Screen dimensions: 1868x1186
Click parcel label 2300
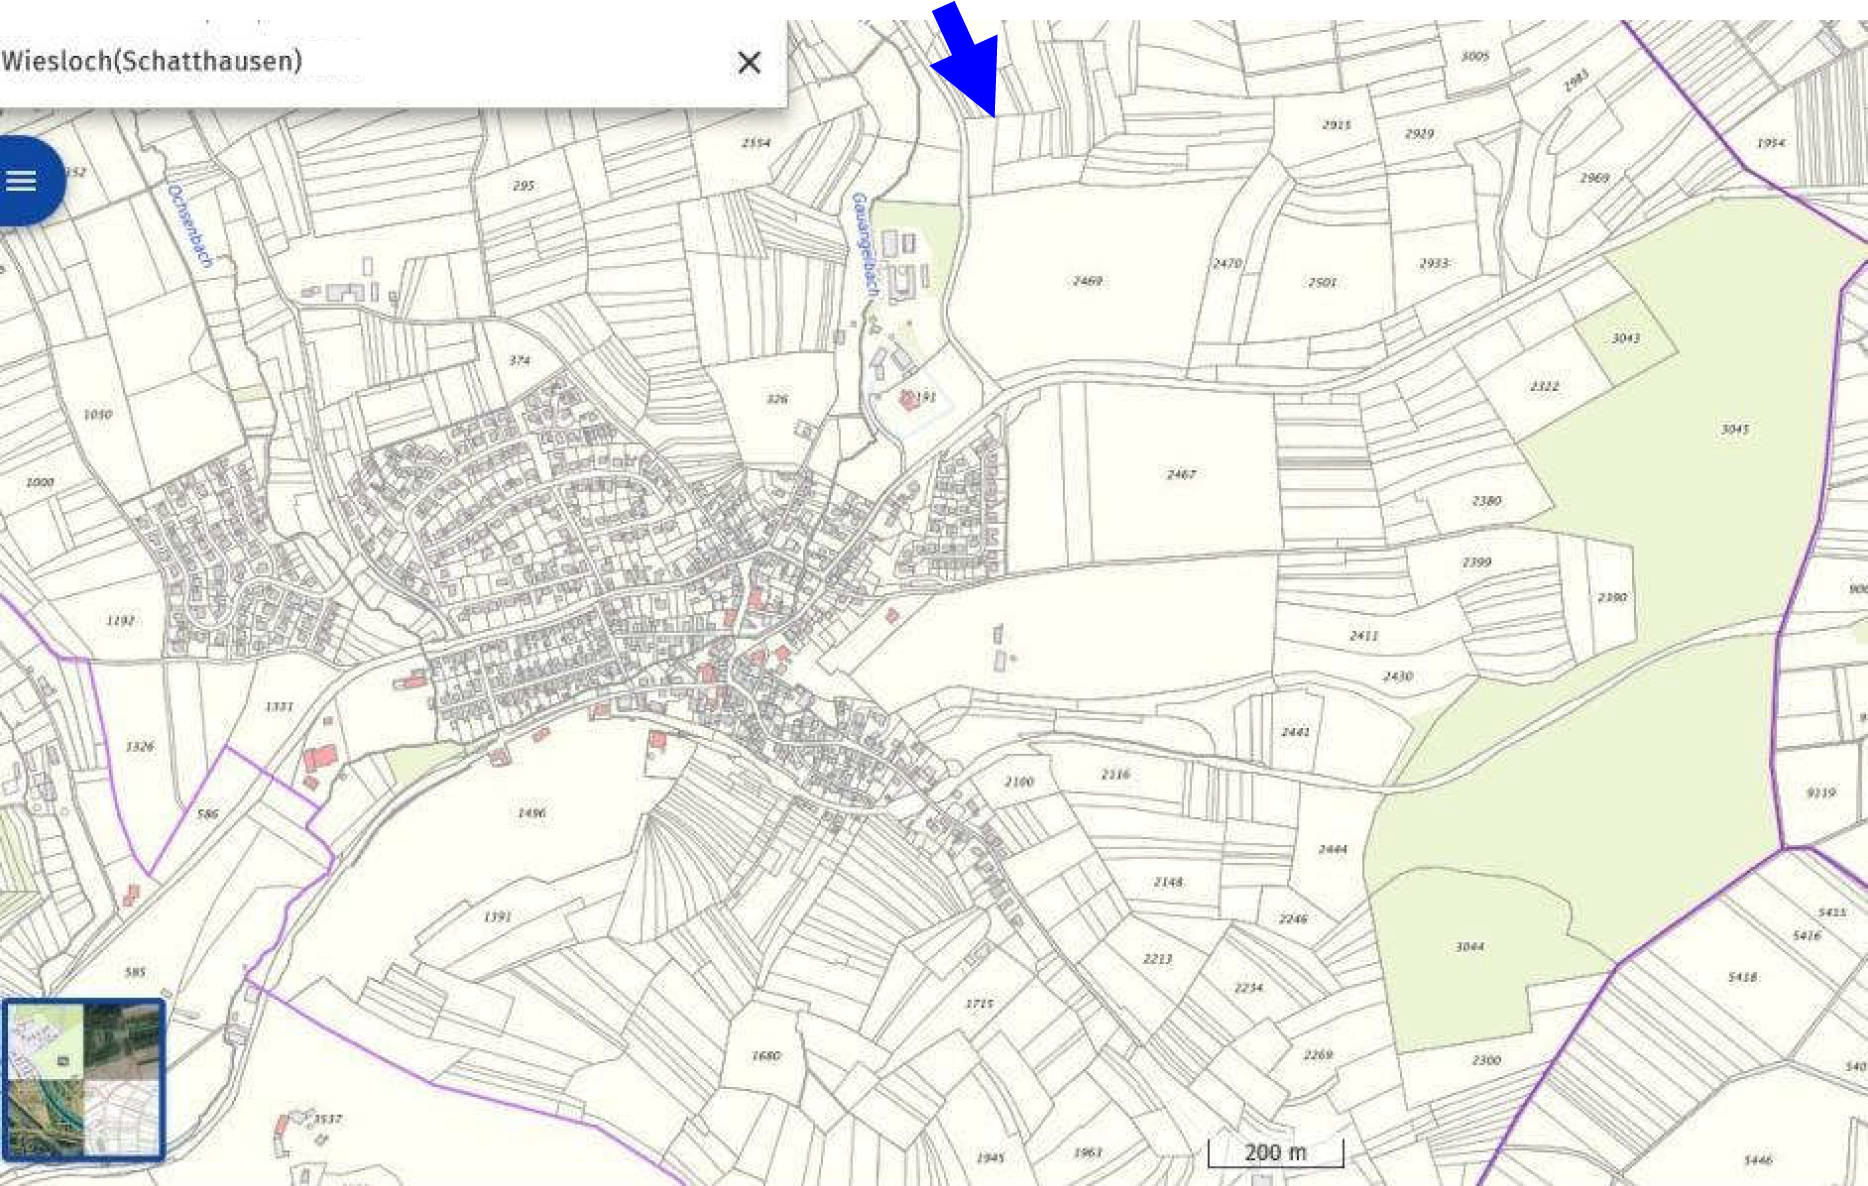click(x=1486, y=1060)
